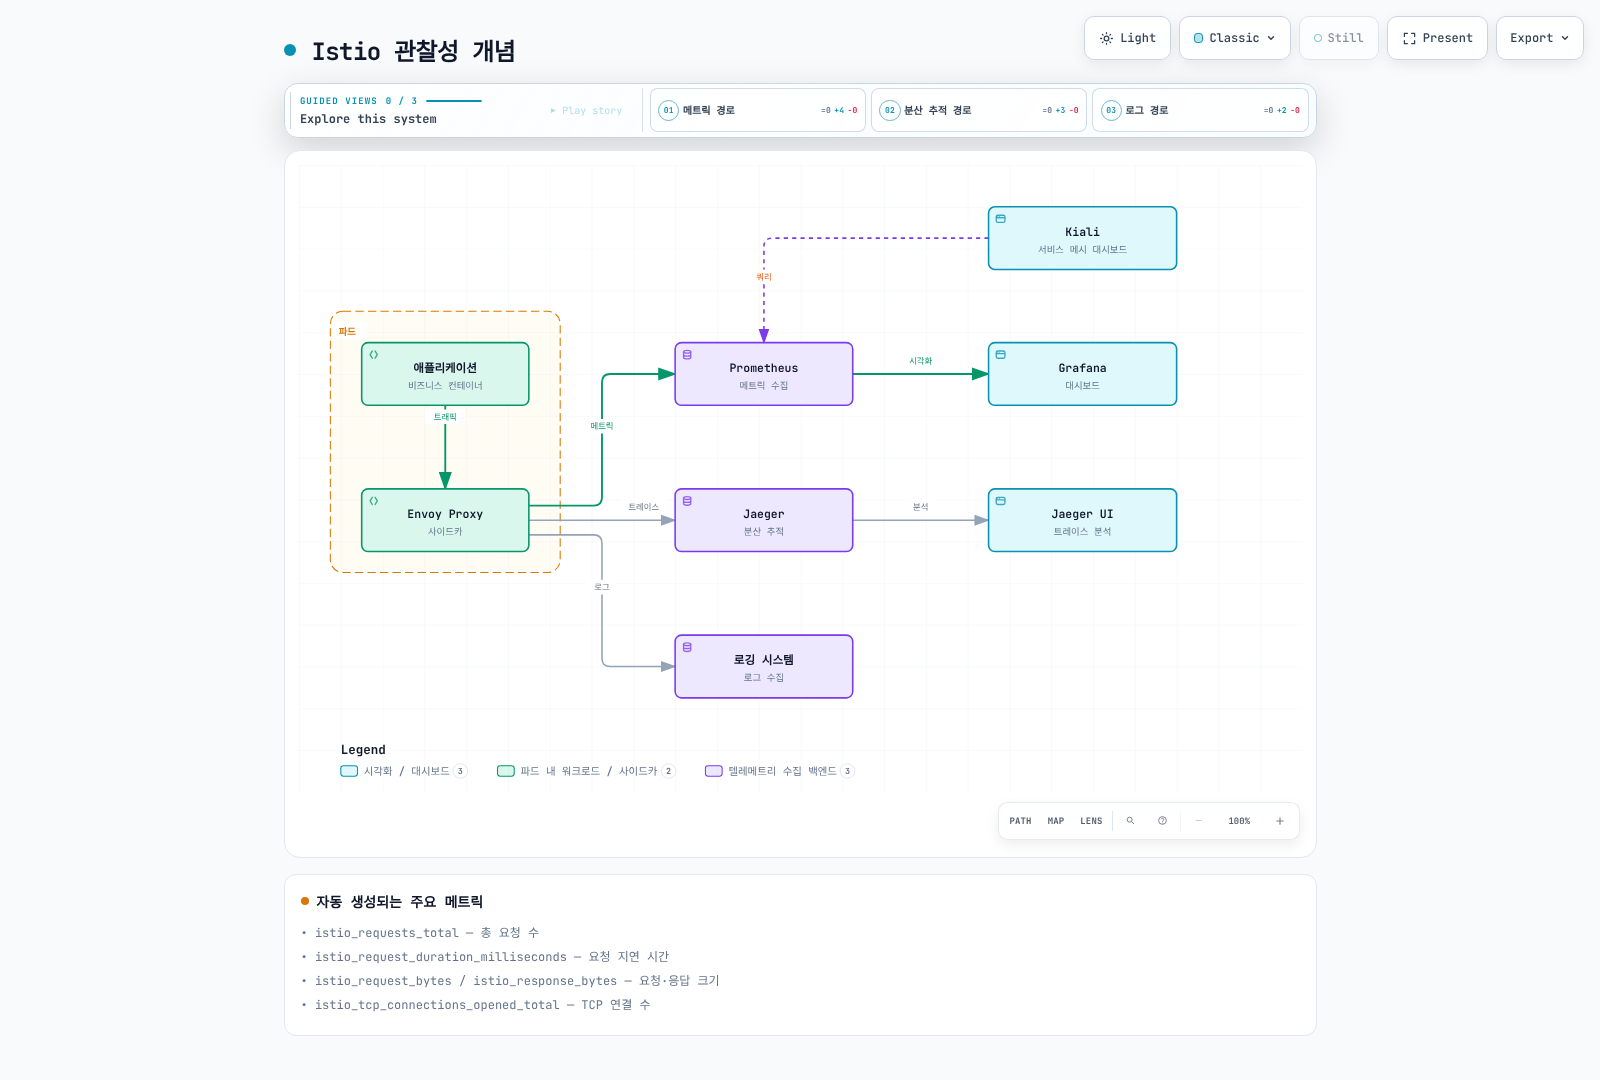Screen dimensions: 1600x1080
Task: Click the database icon on Prometheus node
Action: click(x=687, y=354)
